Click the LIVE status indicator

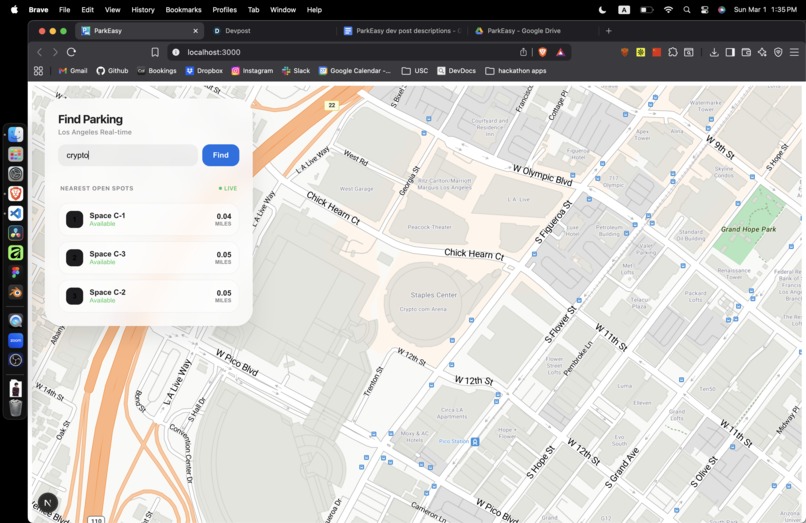tap(228, 188)
